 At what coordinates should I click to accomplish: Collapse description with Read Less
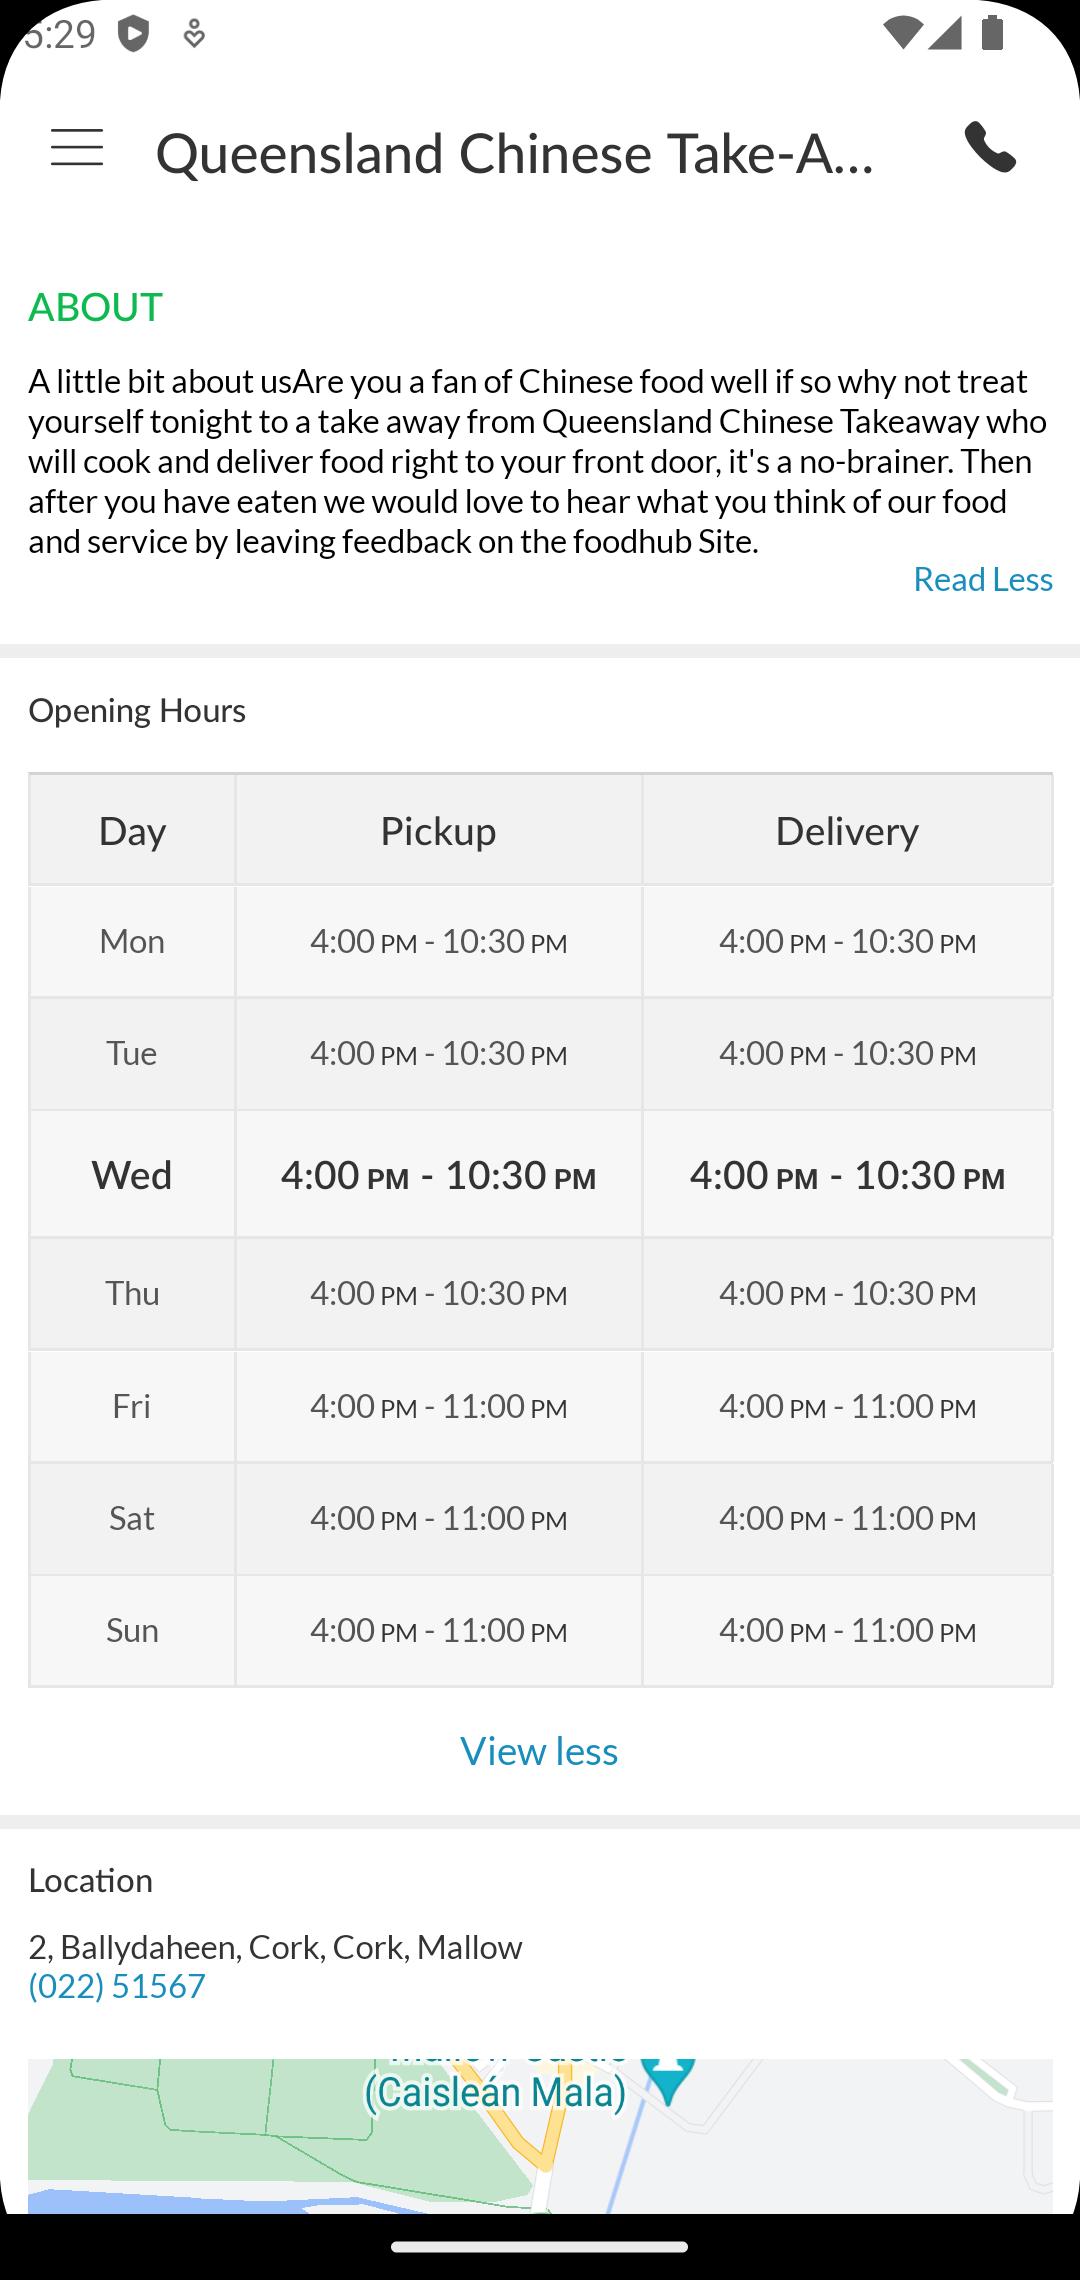click(x=983, y=579)
